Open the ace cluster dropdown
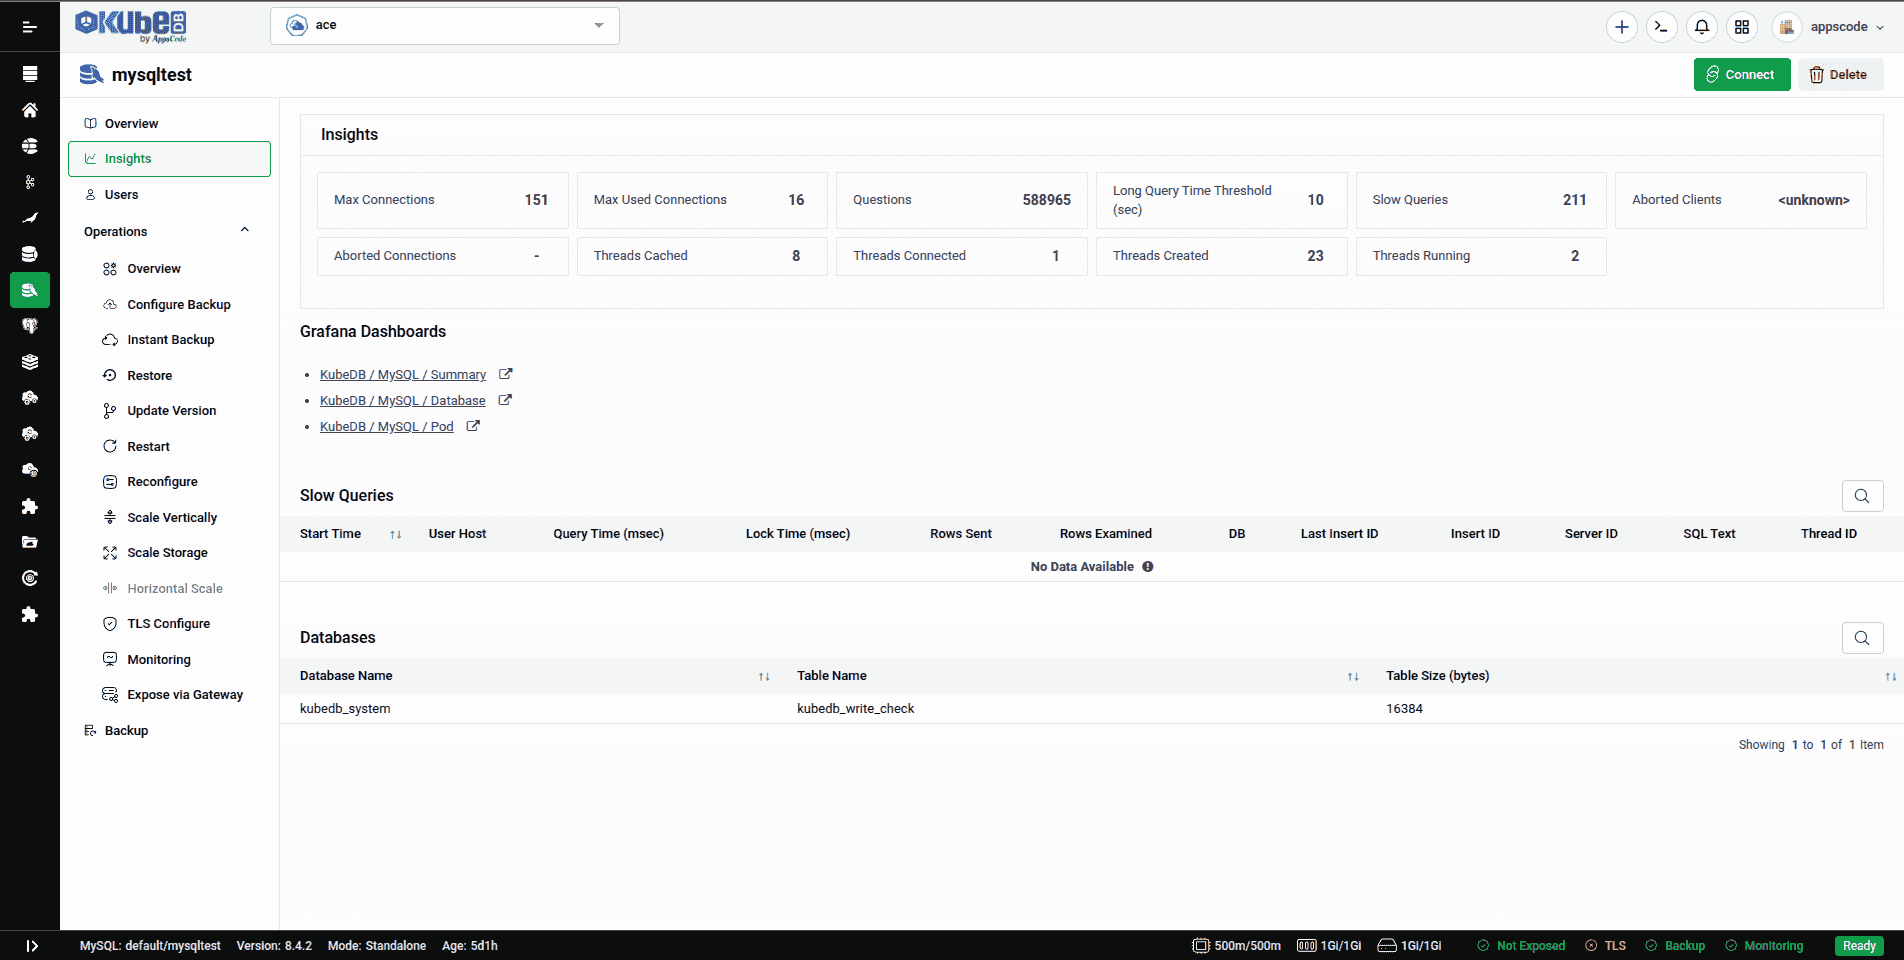 click(x=445, y=26)
